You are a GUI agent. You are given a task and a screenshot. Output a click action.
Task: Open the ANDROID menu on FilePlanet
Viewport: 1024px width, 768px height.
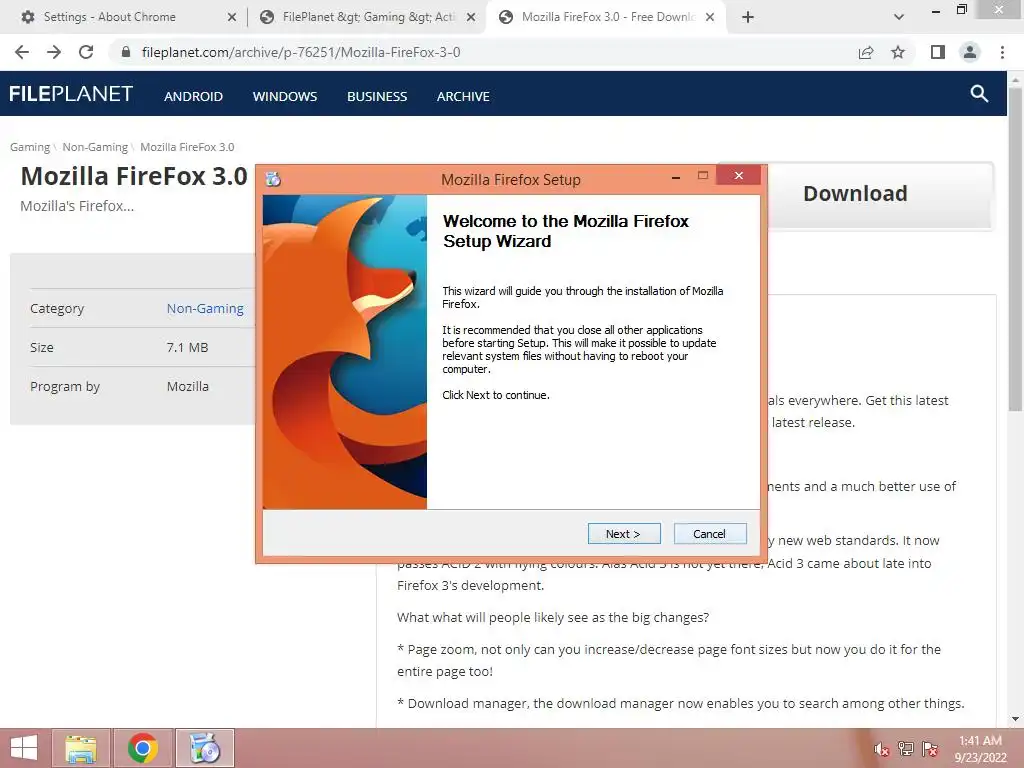point(193,96)
